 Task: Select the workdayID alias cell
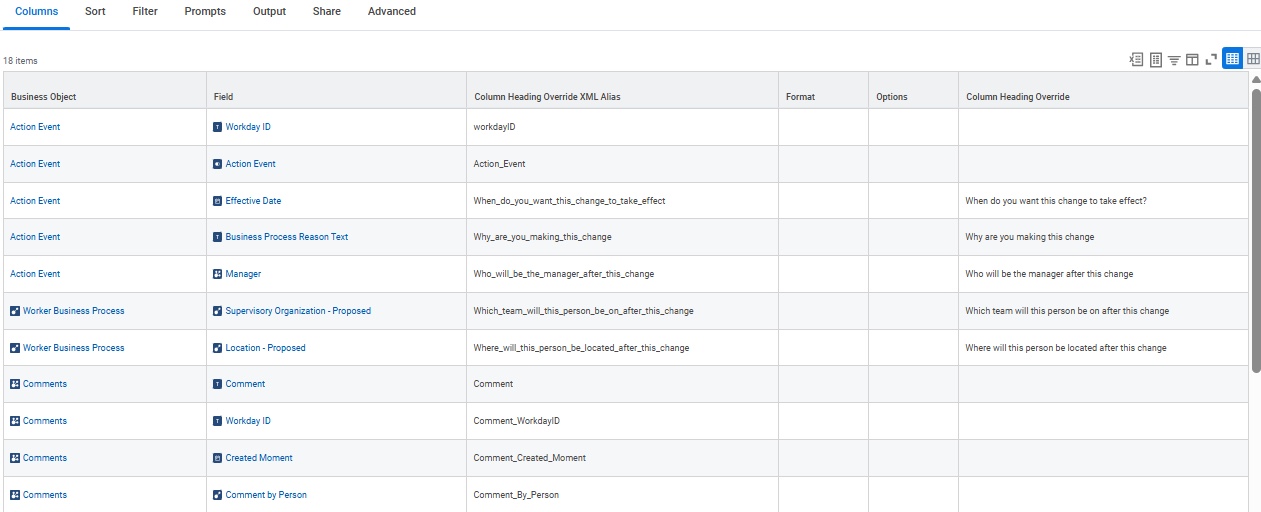pyautogui.click(x=622, y=127)
